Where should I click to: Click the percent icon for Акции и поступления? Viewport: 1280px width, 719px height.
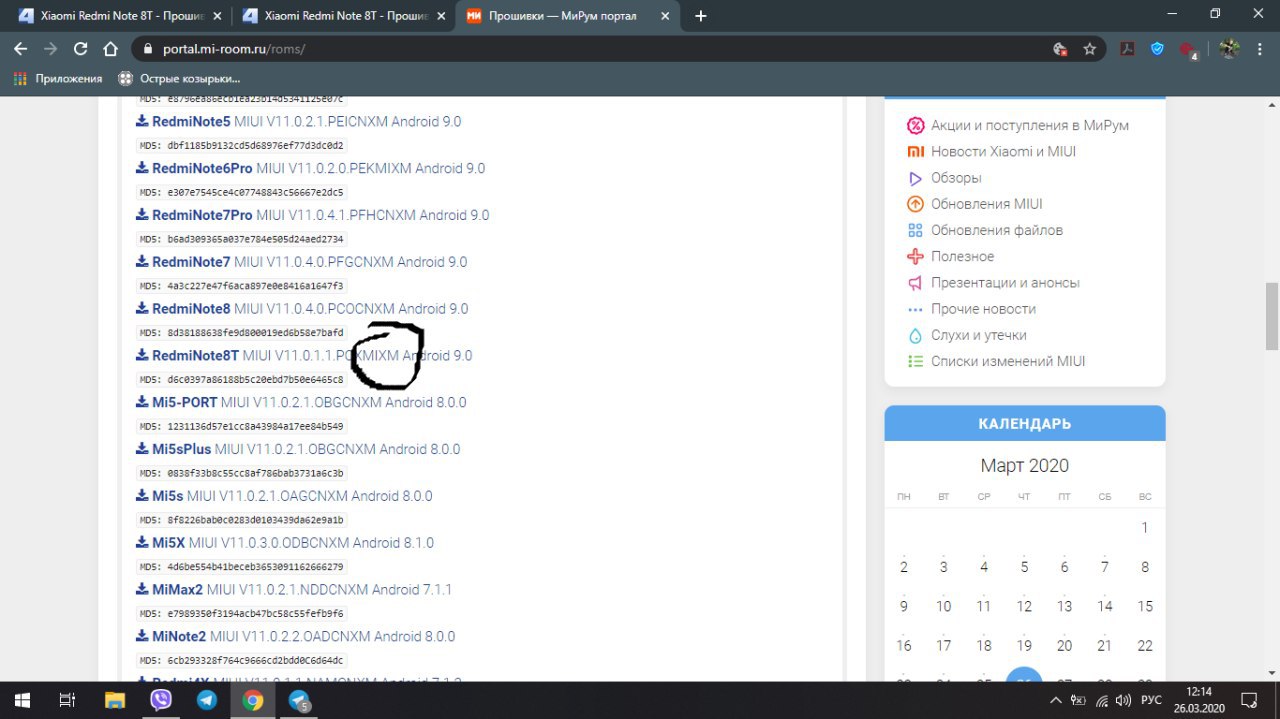915,125
